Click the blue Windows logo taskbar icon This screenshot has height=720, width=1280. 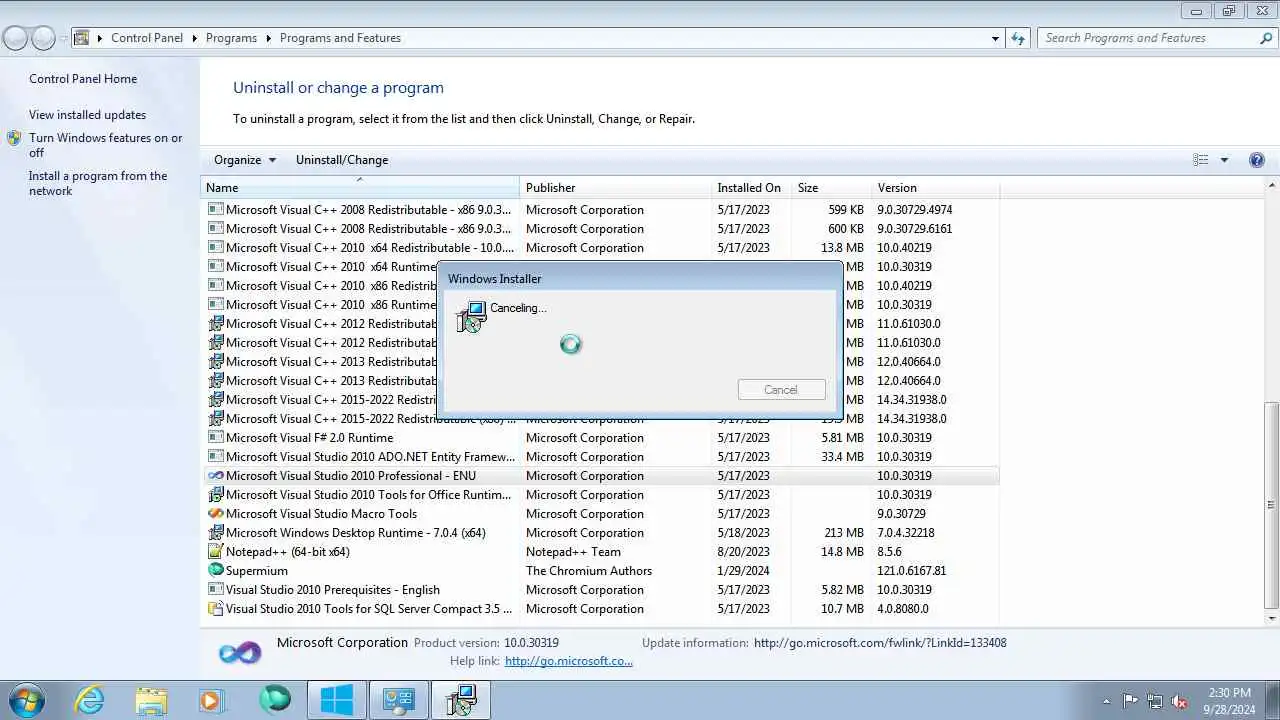336,700
